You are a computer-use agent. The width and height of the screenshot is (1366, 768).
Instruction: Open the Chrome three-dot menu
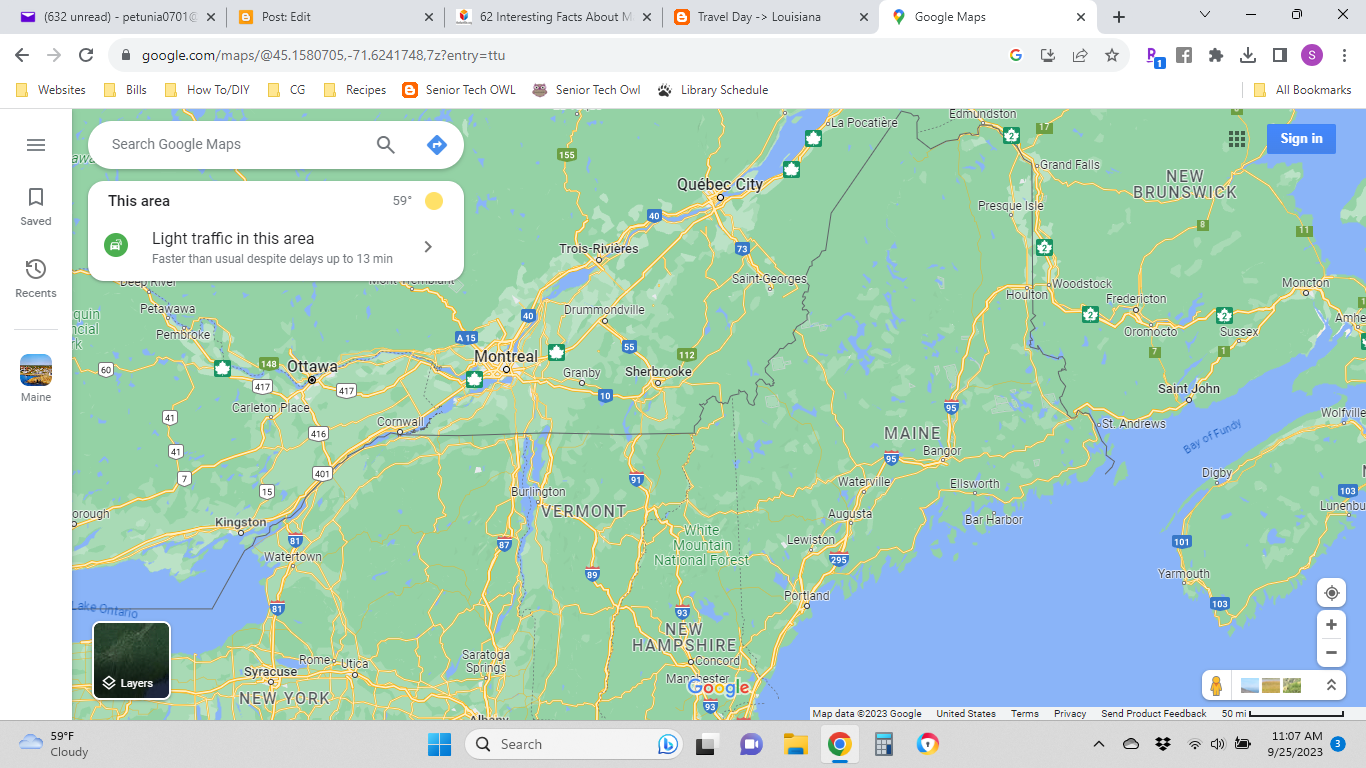coord(1344,55)
